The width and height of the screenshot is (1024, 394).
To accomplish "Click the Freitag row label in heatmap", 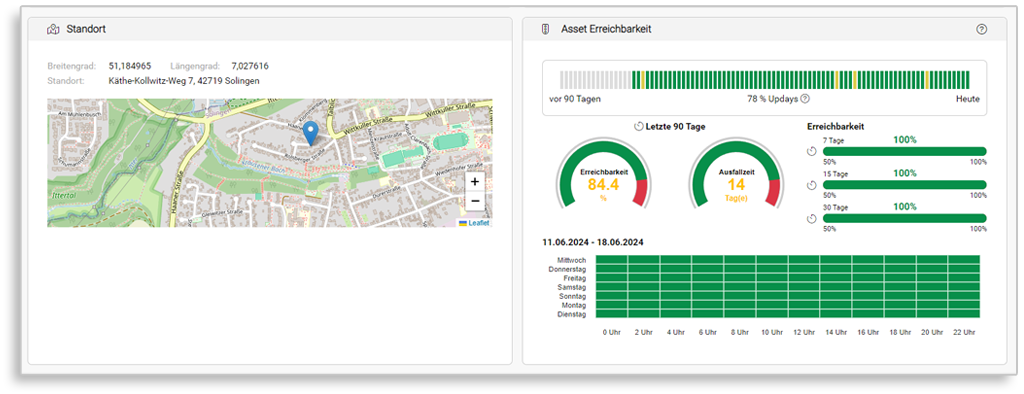I will point(575,278).
